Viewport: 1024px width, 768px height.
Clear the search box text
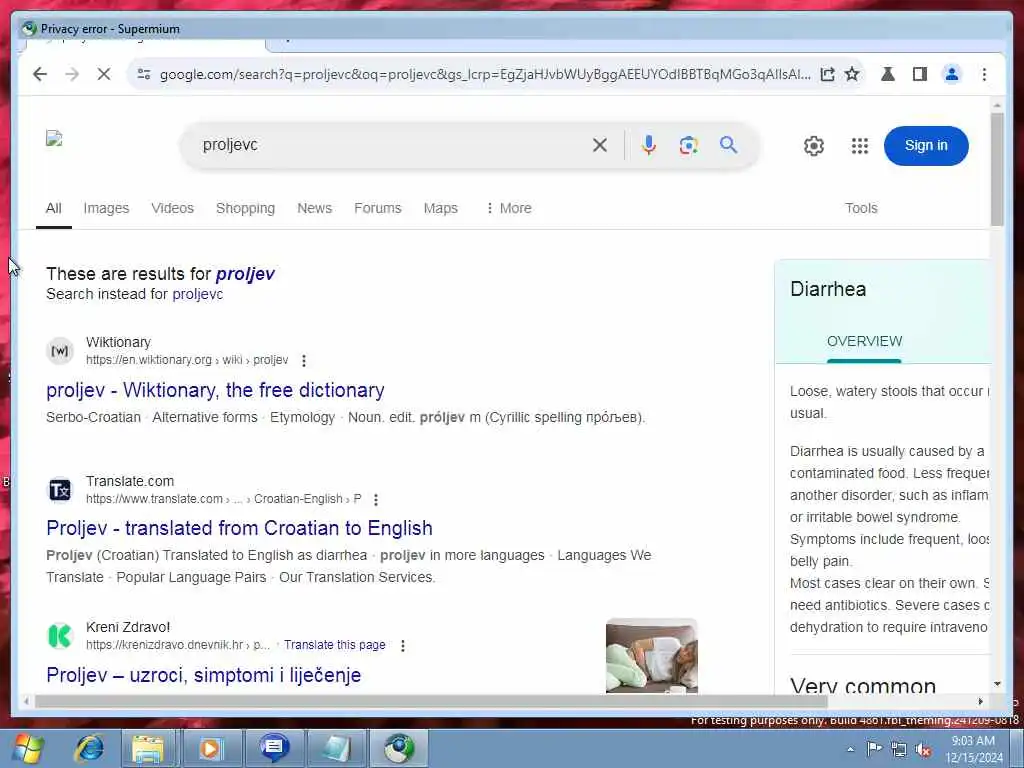tap(600, 145)
